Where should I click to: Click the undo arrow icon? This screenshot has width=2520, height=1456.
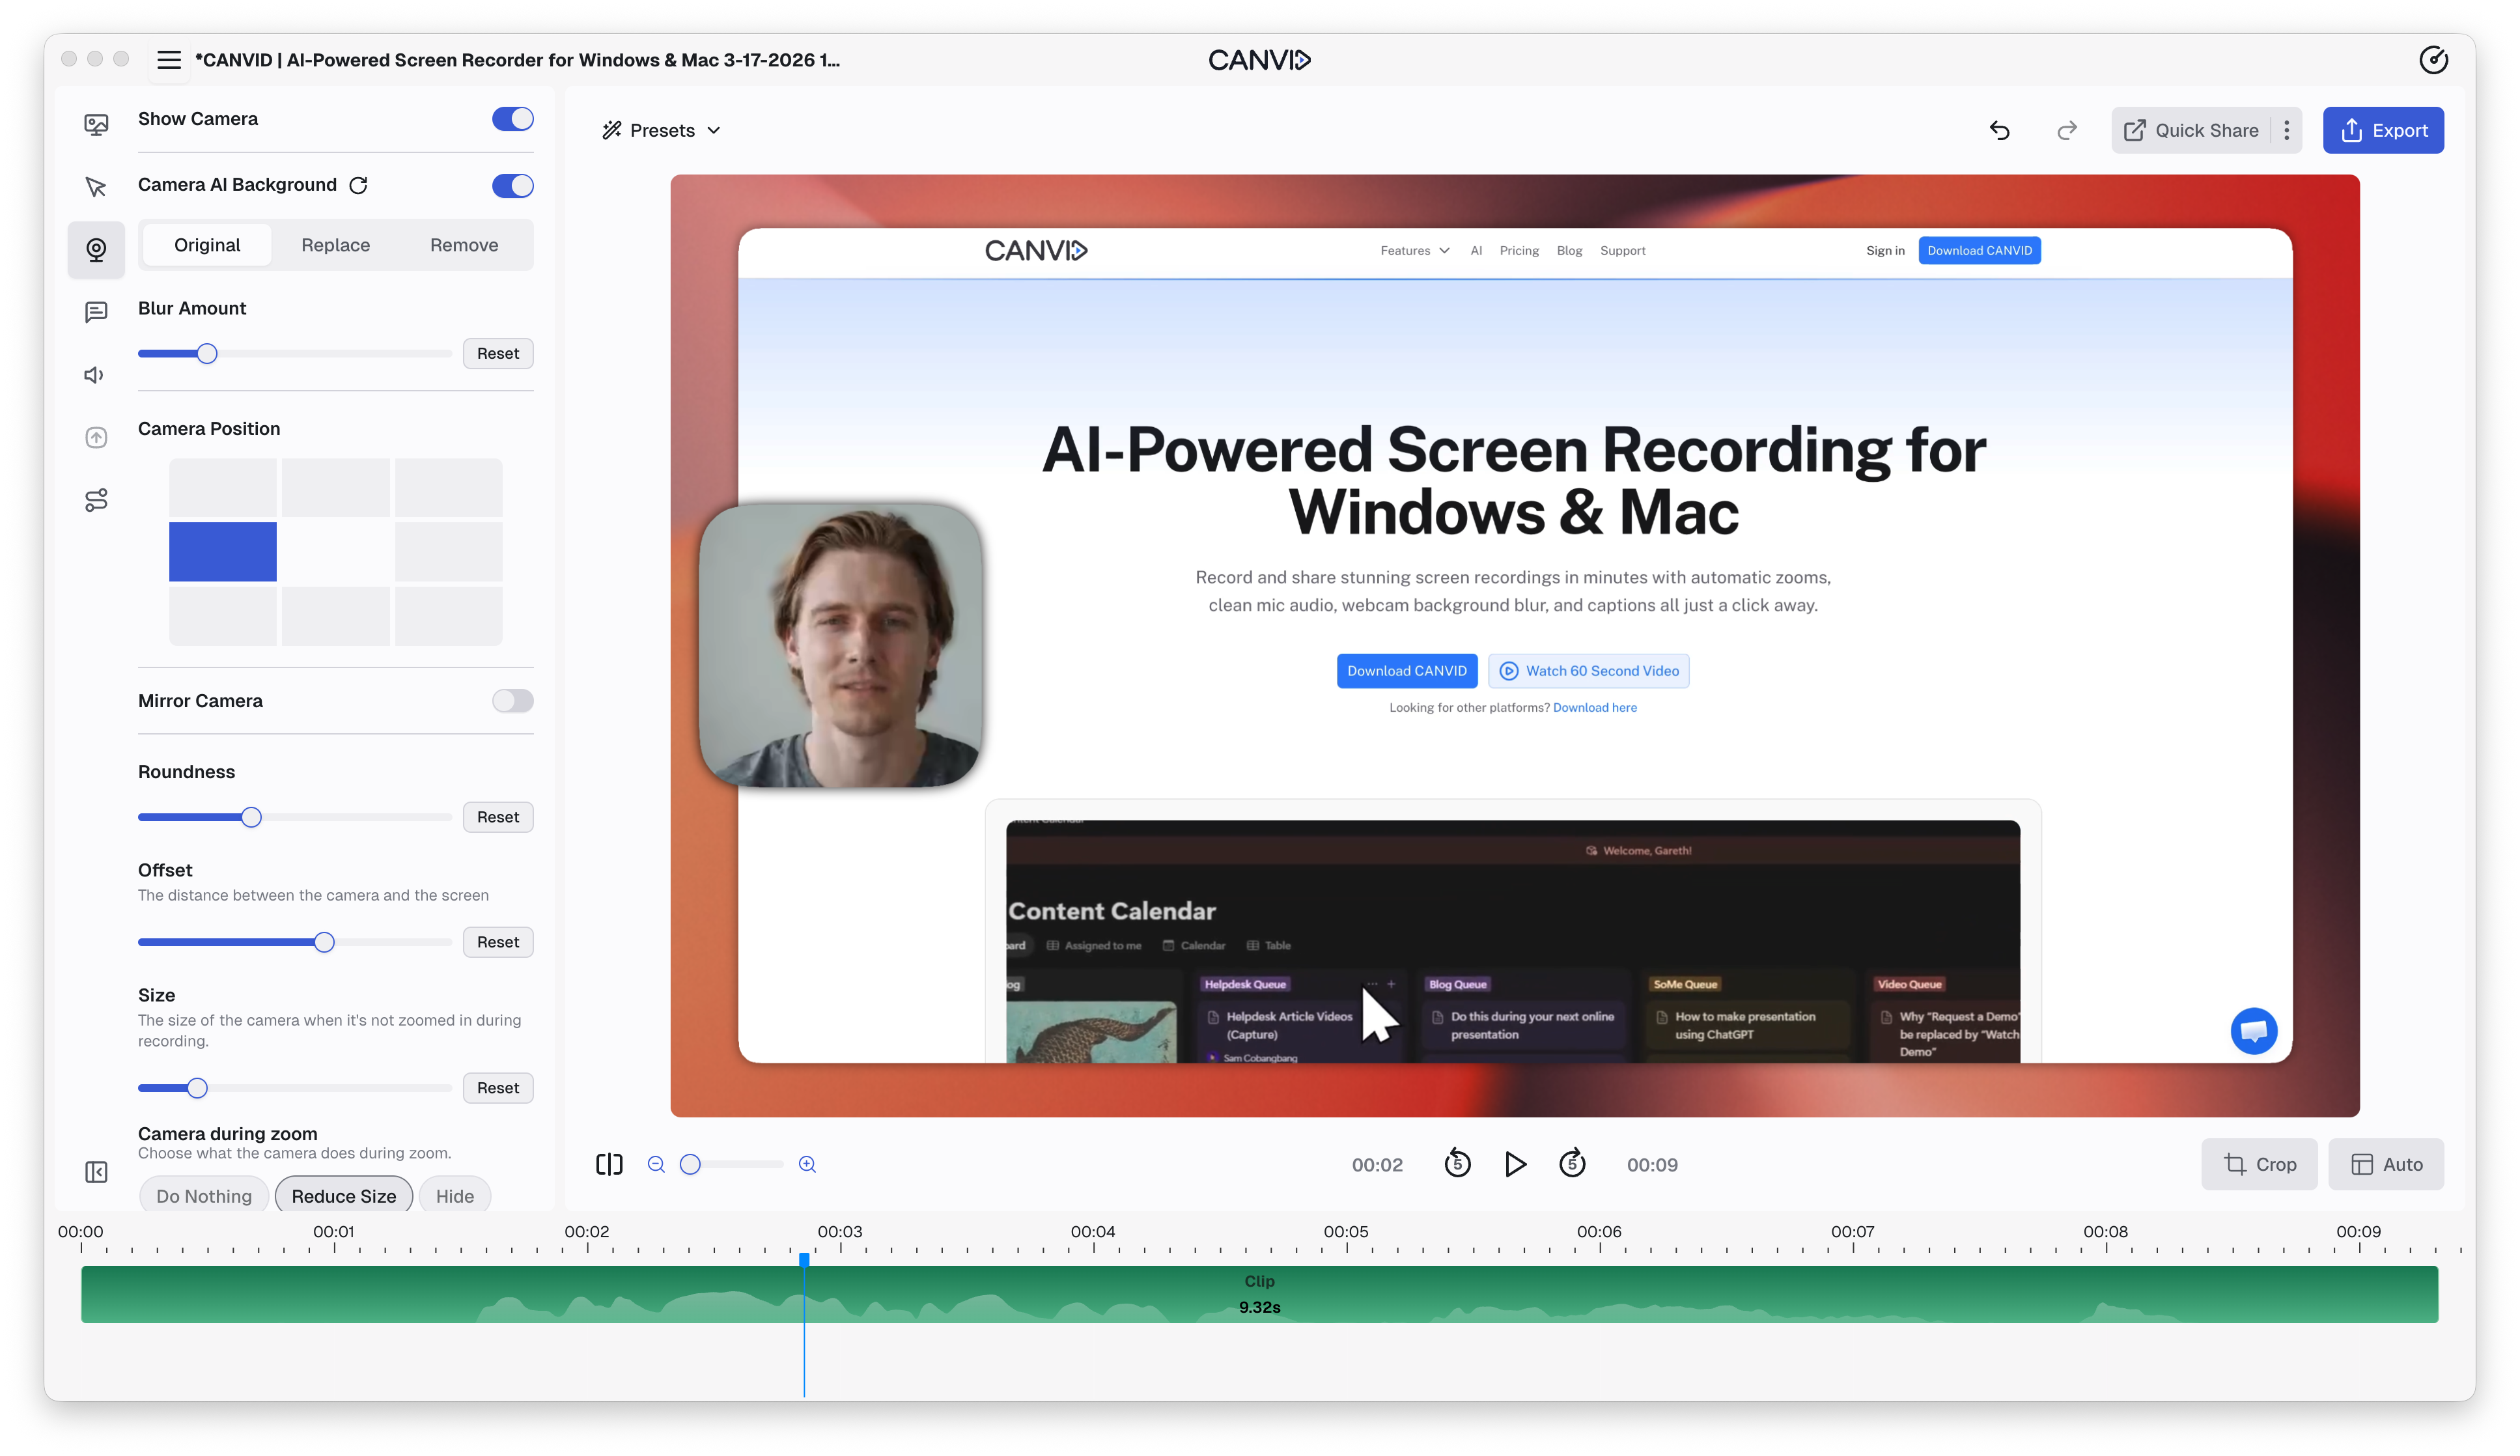(x=1999, y=130)
